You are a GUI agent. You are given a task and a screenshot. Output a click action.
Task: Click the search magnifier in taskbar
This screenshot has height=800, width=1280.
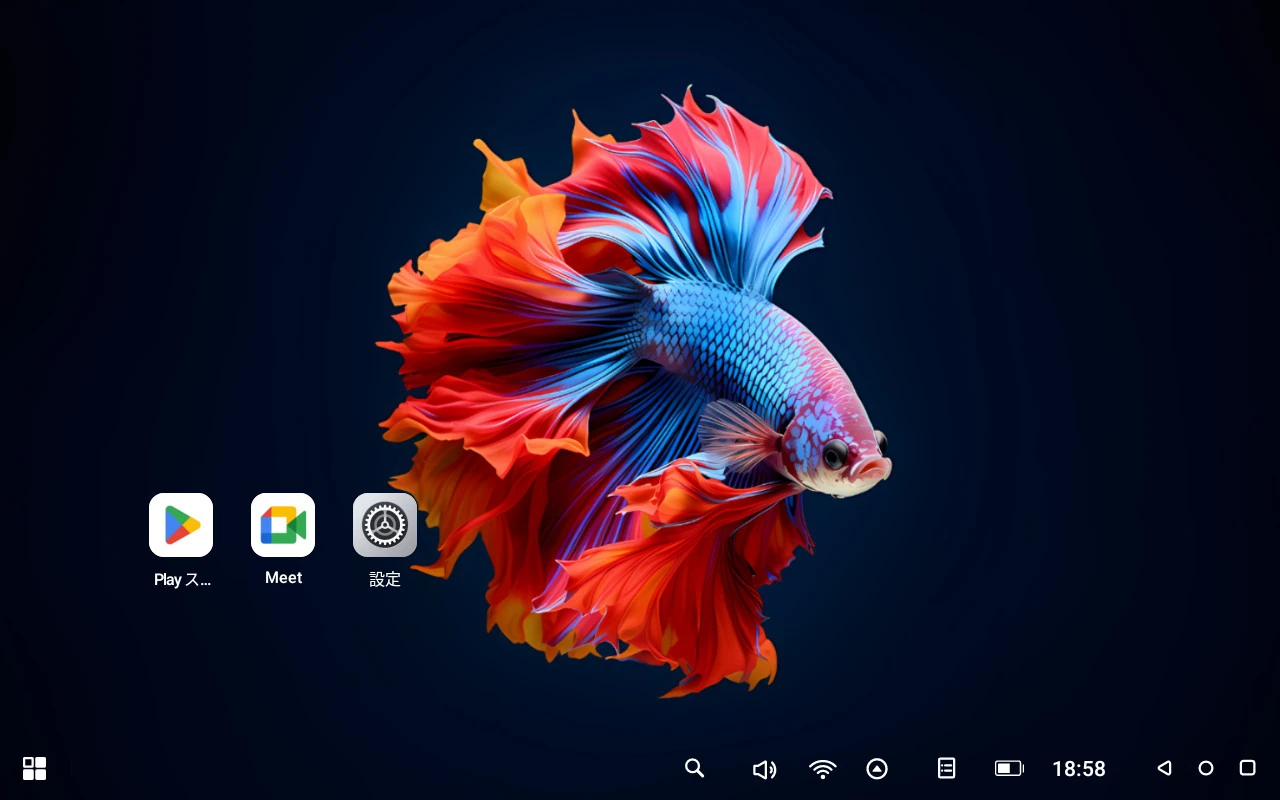694,768
